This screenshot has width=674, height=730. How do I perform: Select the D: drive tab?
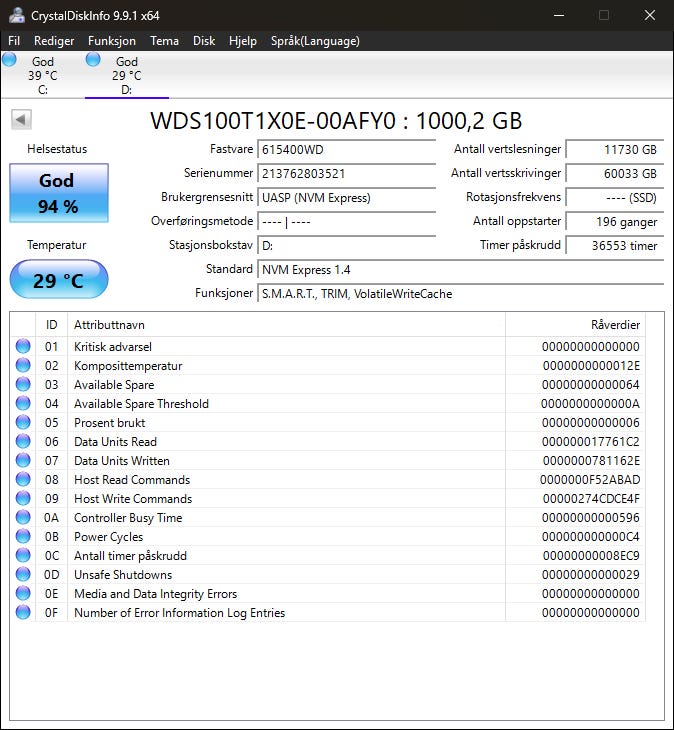pyautogui.click(x=127, y=75)
